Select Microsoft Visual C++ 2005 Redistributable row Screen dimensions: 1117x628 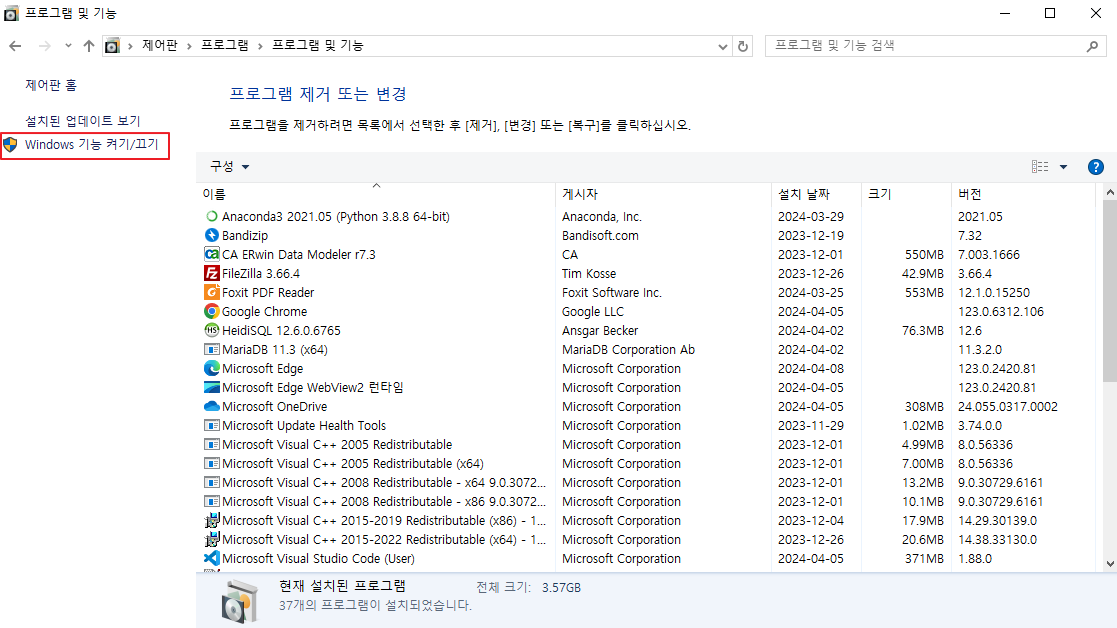[646, 444]
